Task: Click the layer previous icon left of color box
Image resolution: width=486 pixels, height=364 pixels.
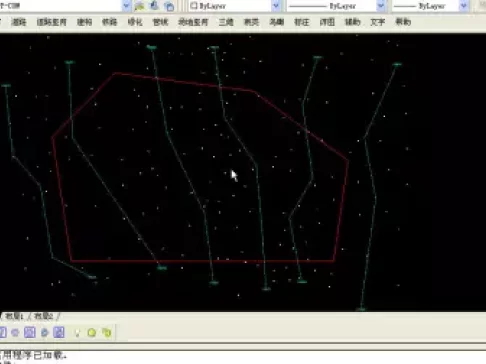Action: tap(169, 6)
